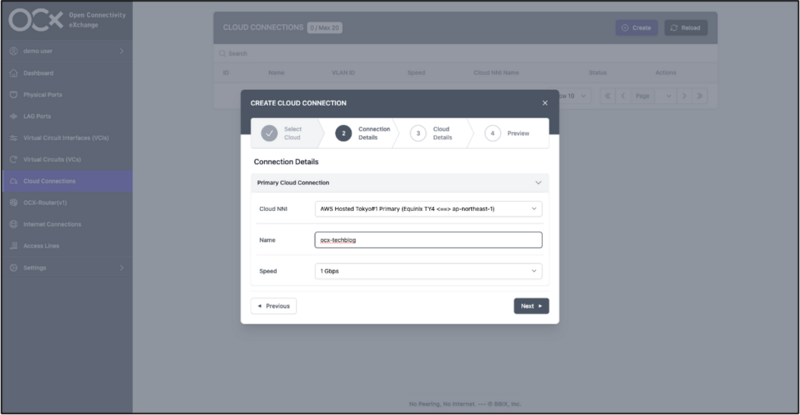Viewport: 800px width, 415px height.
Task: Click the Virtual Circuits icon
Action: 14,159
